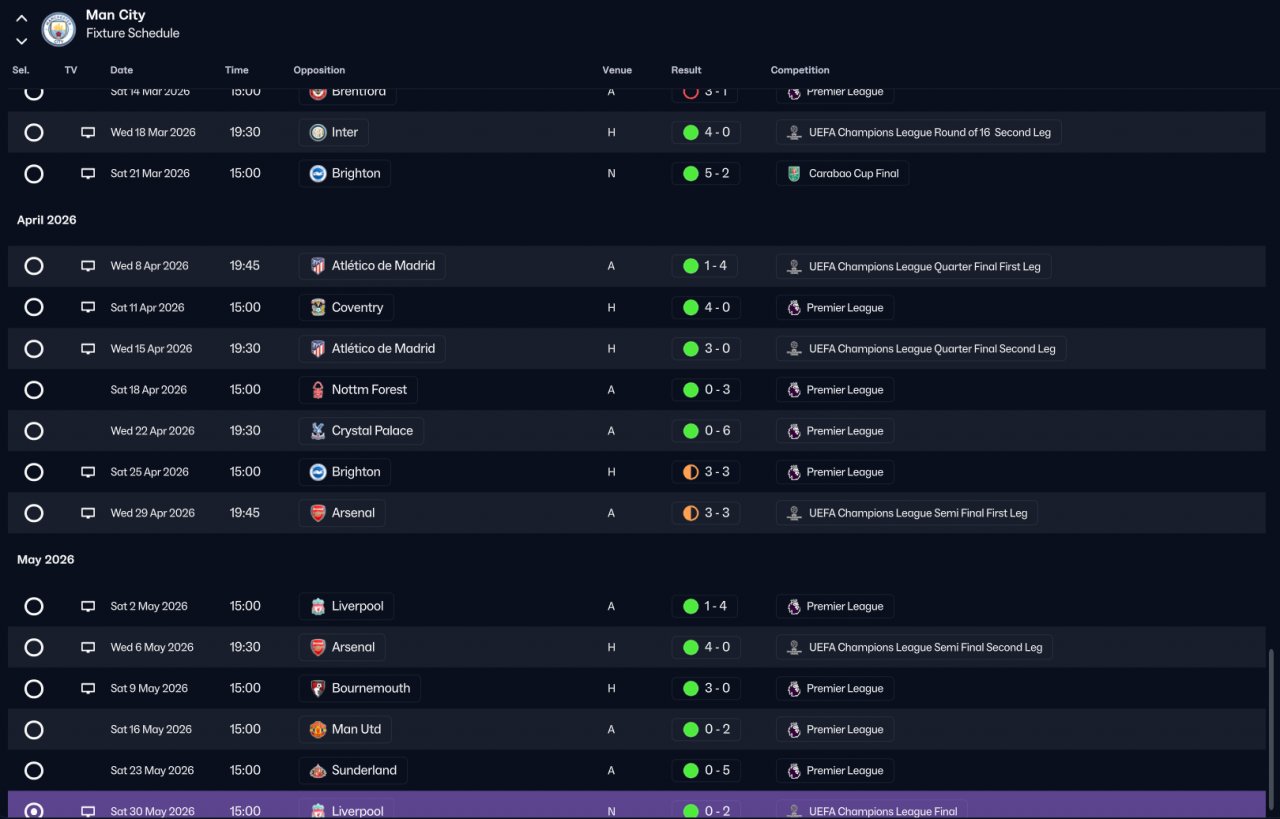Click TV icon on the Coventry row

coord(88,307)
